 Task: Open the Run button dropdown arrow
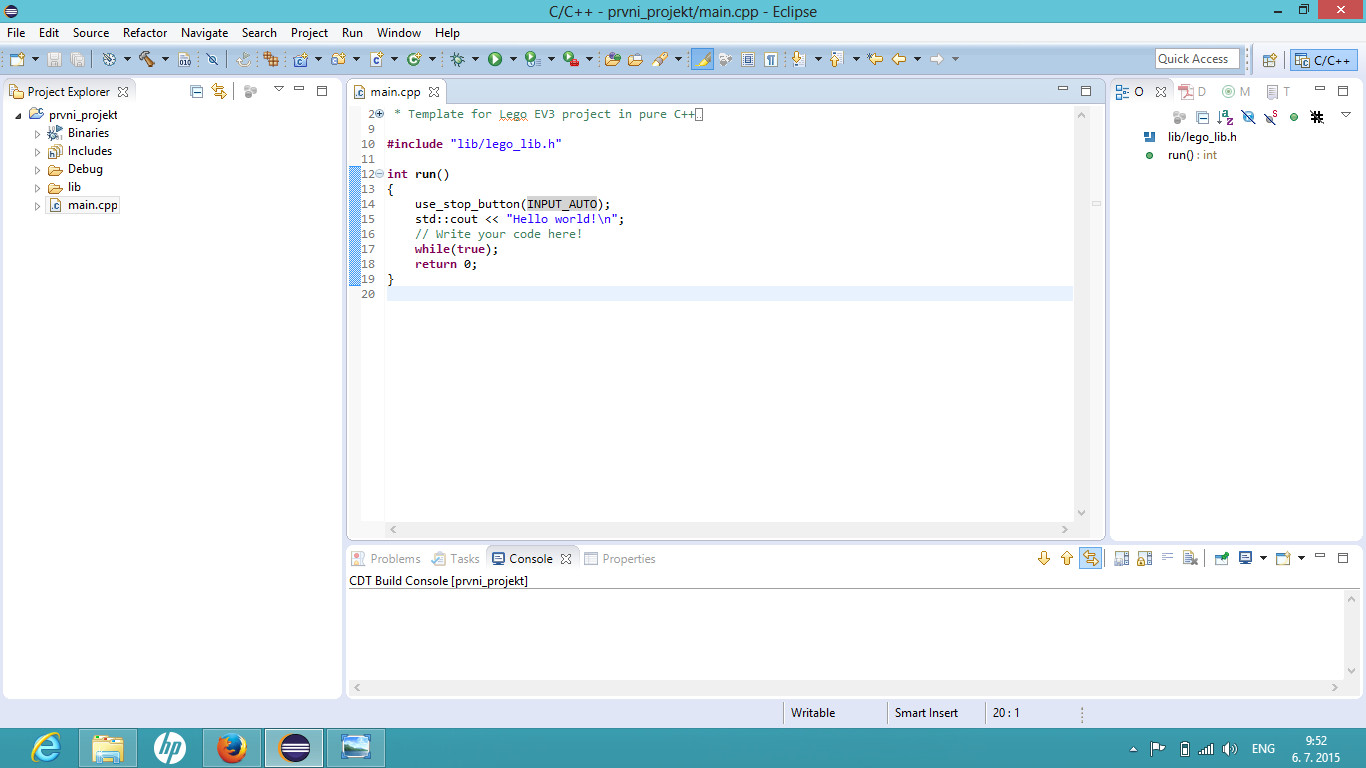(x=513, y=60)
